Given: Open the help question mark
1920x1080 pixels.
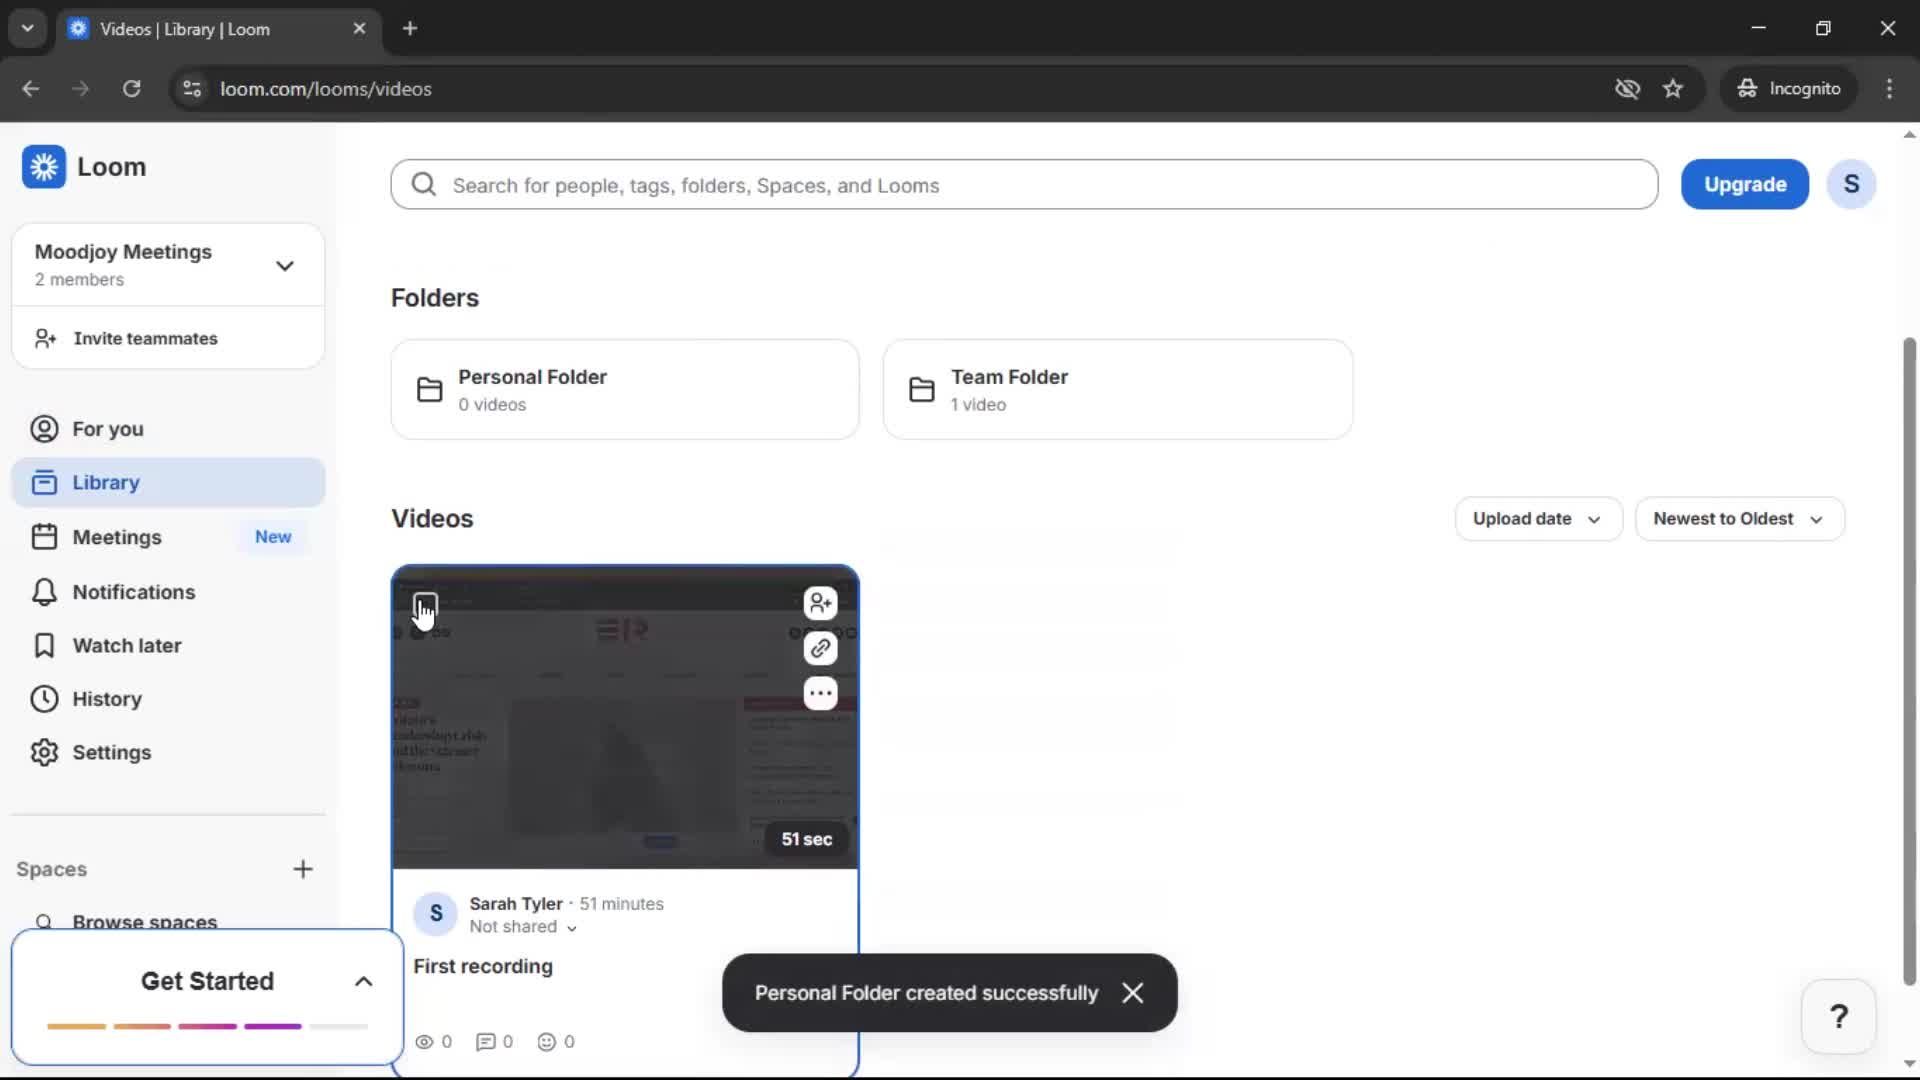Looking at the screenshot, I should 1839,1016.
